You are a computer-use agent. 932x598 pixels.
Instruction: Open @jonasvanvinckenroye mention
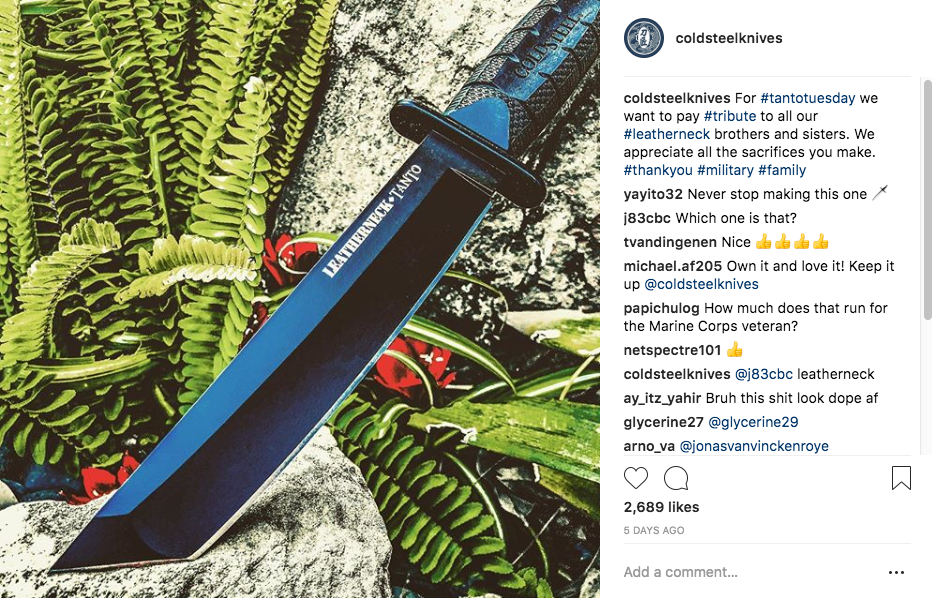754,446
